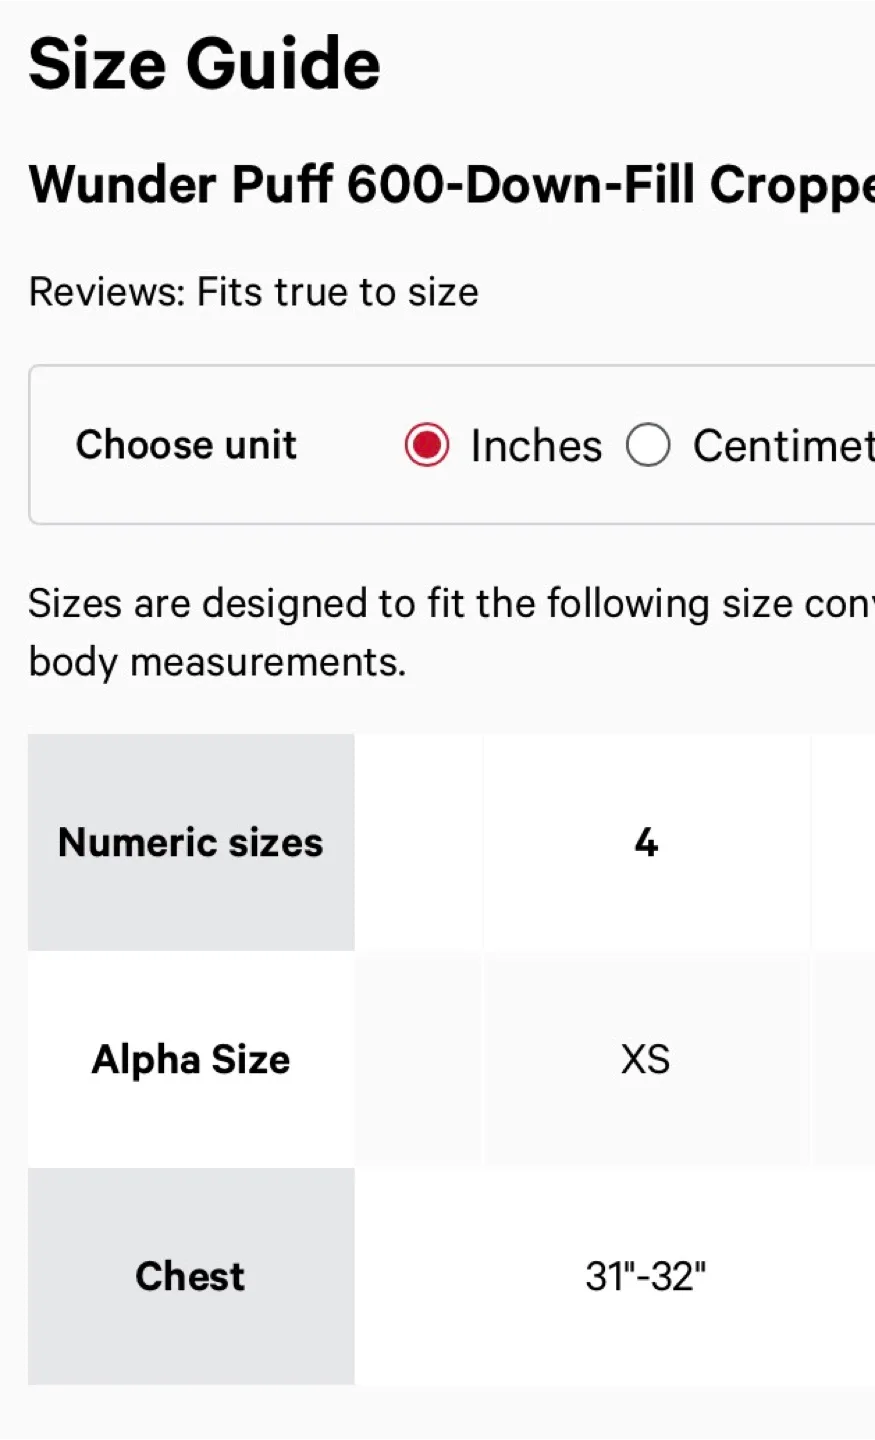
Task: Click the 'Sizes are designed to fit' text
Action: click(450, 604)
